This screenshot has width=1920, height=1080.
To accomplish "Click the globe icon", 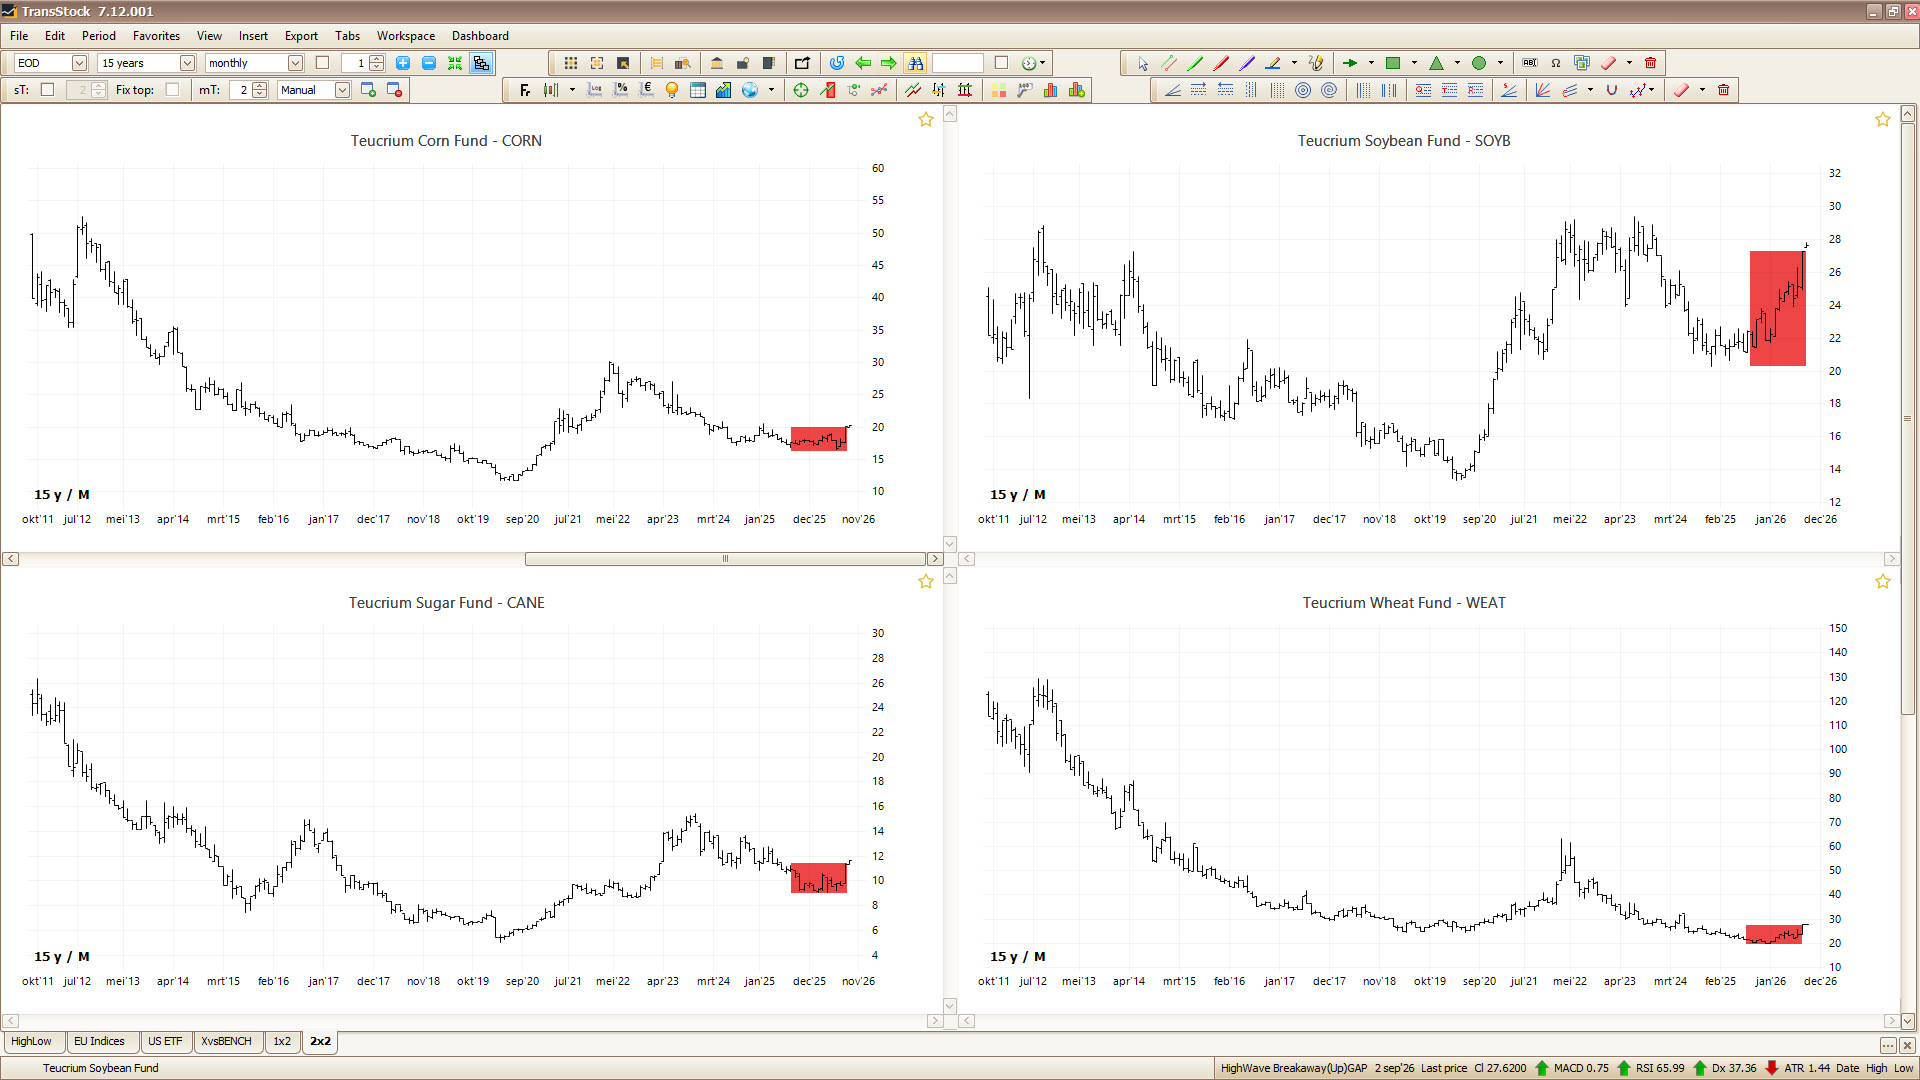I will point(750,90).
